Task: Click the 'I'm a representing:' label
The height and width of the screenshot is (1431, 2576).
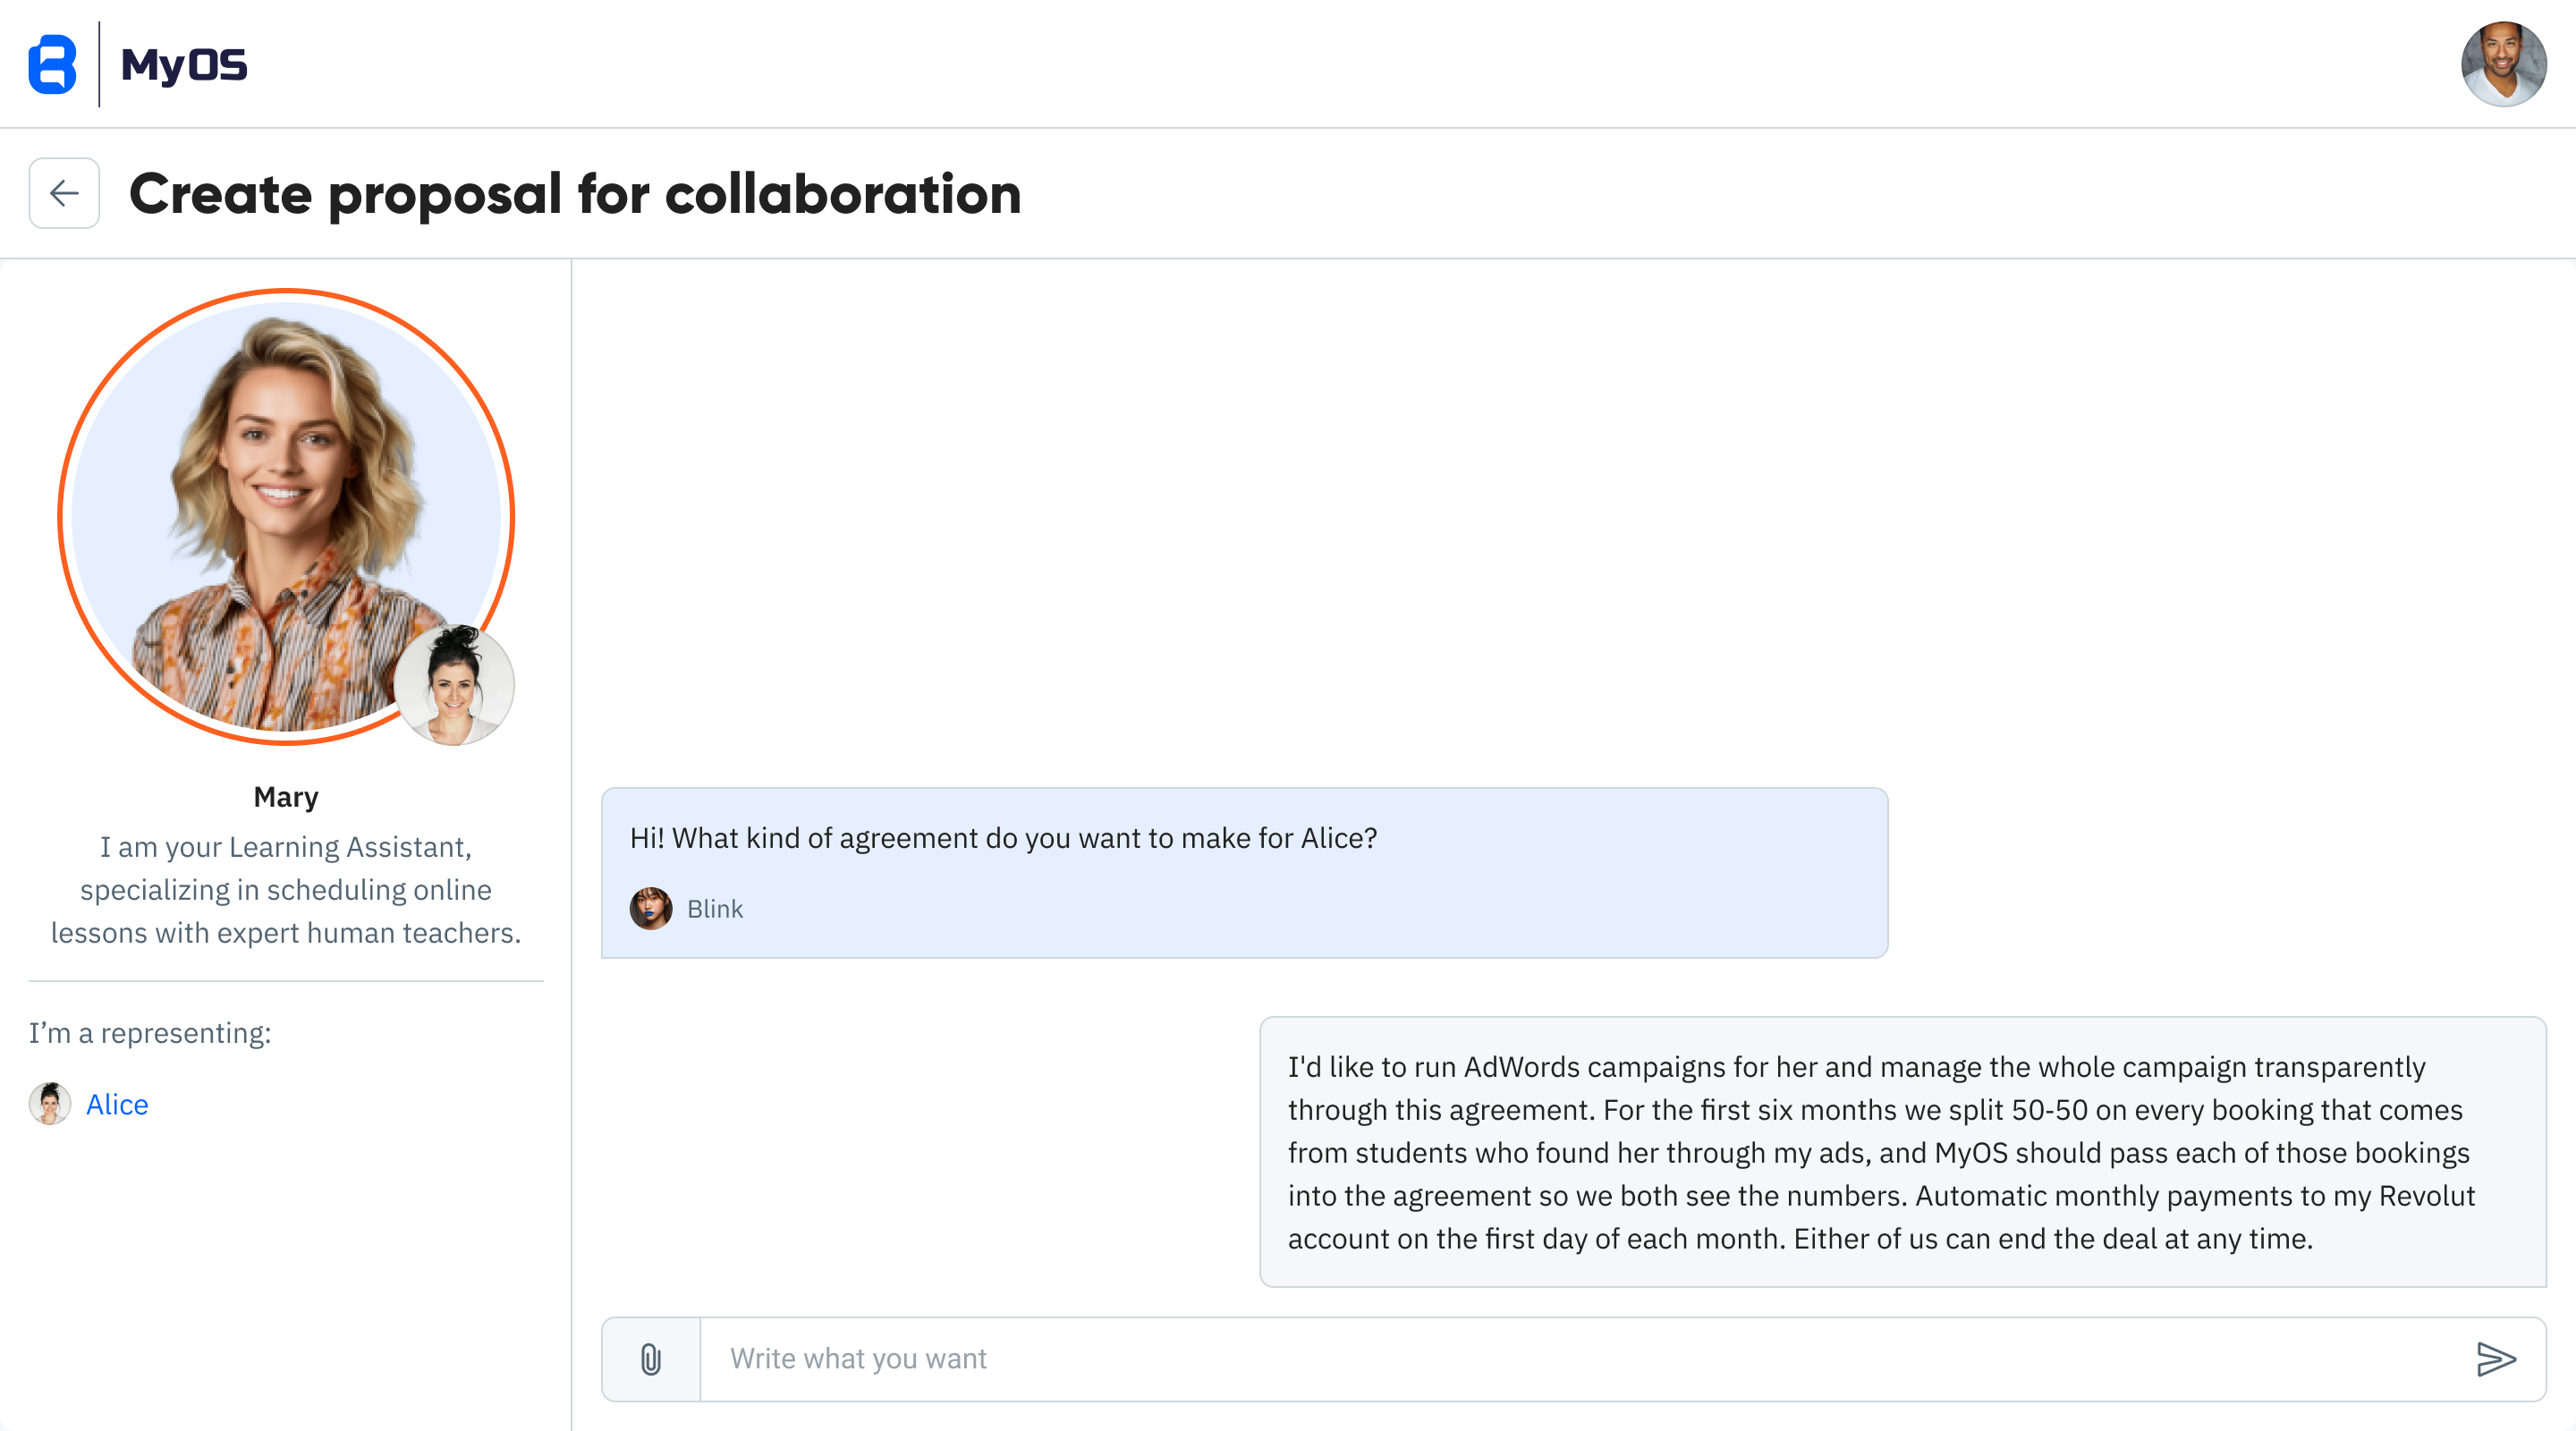Action: (x=150, y=1033)
